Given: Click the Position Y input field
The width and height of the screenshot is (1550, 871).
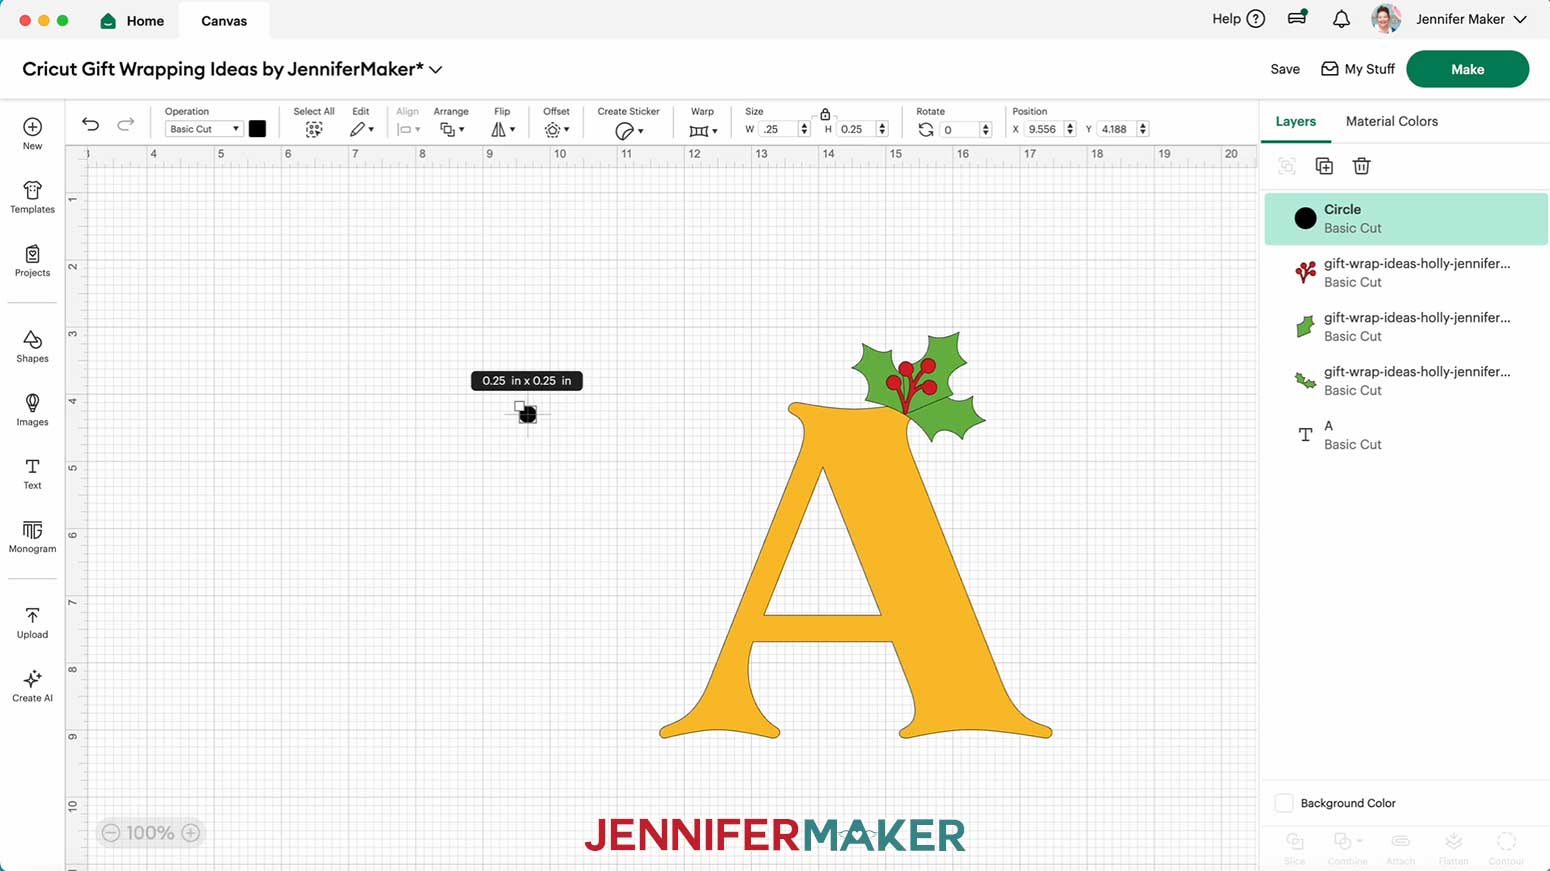Looking at the screenshot, I should click(1116, 129).
